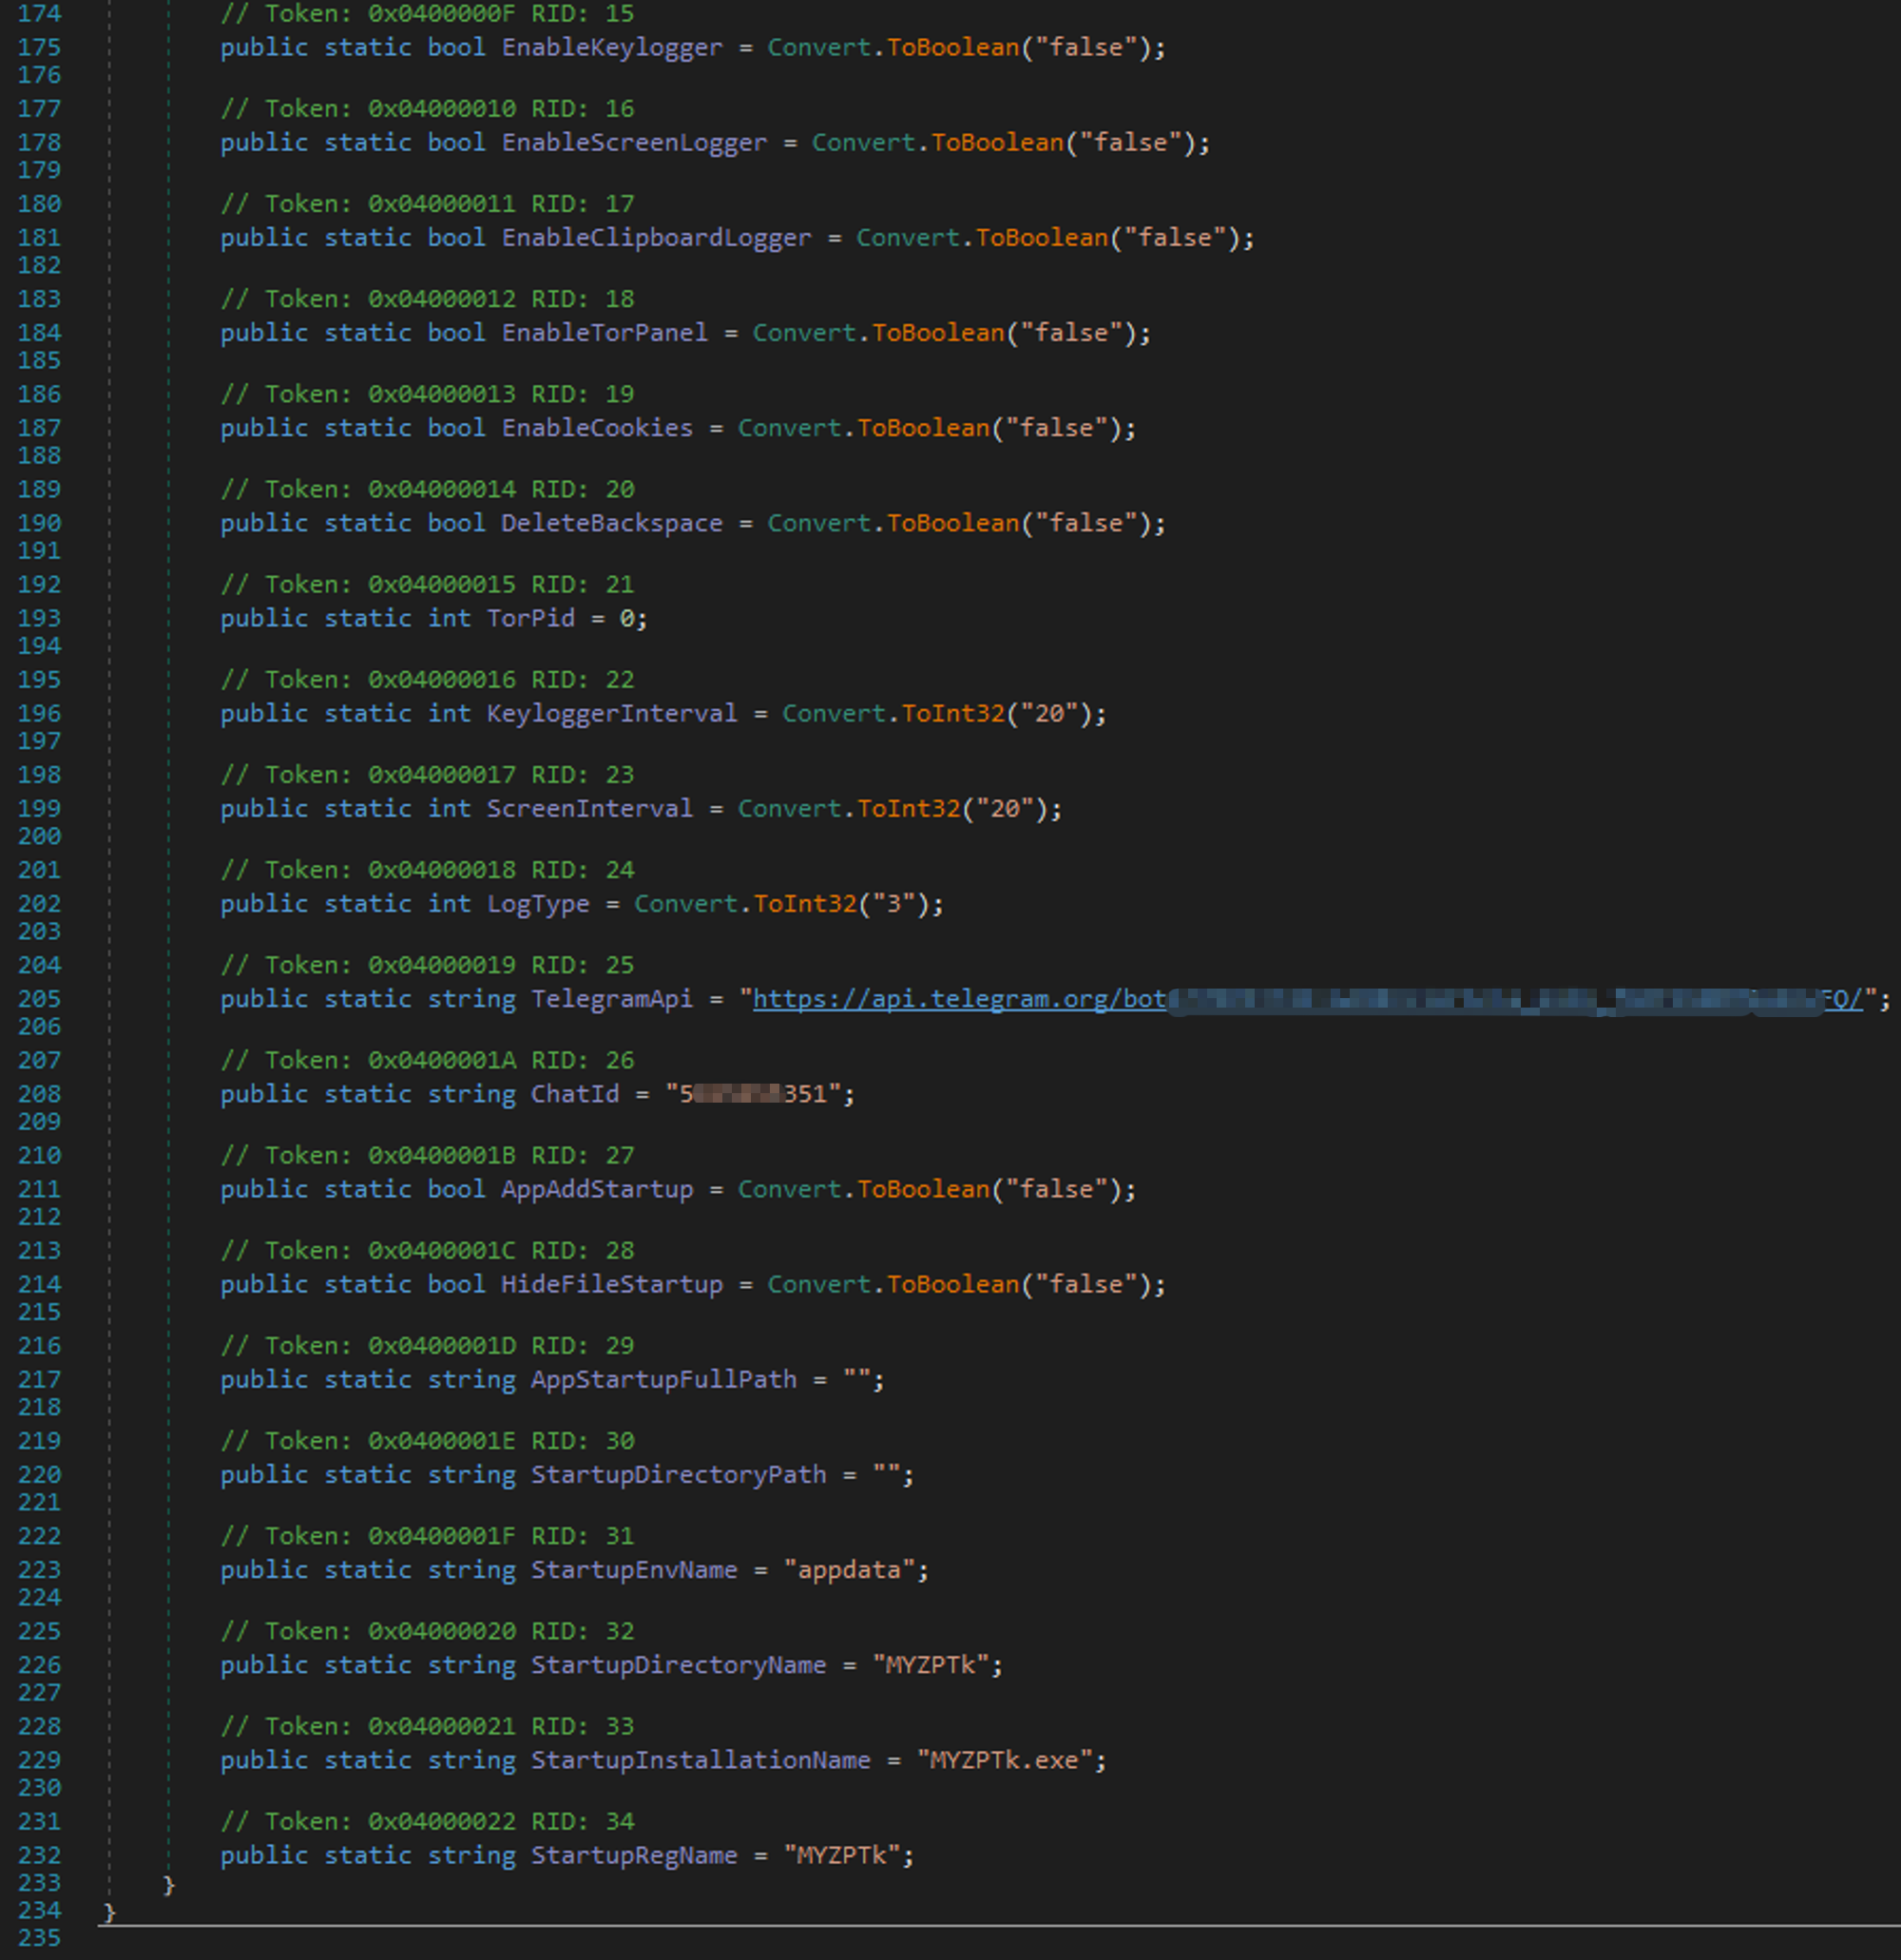Click the EnableTorPanel identifier

(x=604, y=332)
